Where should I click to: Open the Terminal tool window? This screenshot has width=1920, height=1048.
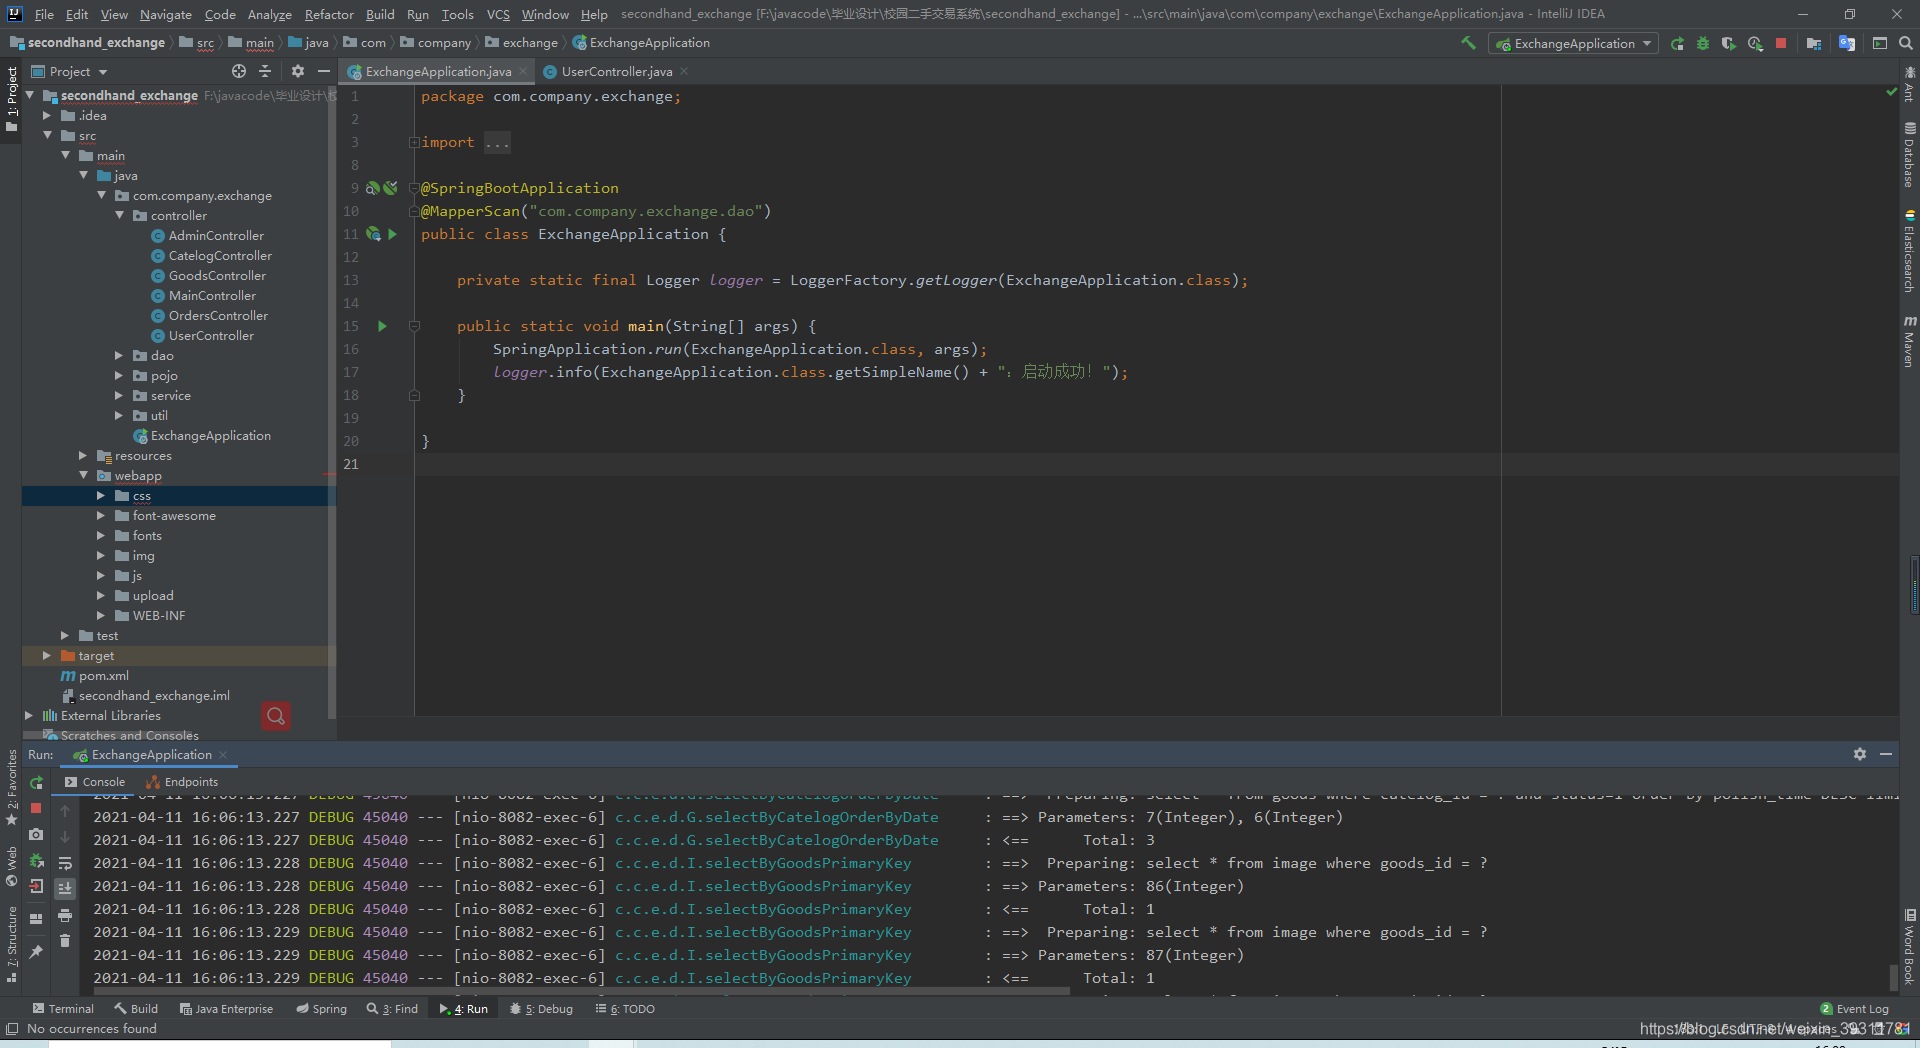63,1009
